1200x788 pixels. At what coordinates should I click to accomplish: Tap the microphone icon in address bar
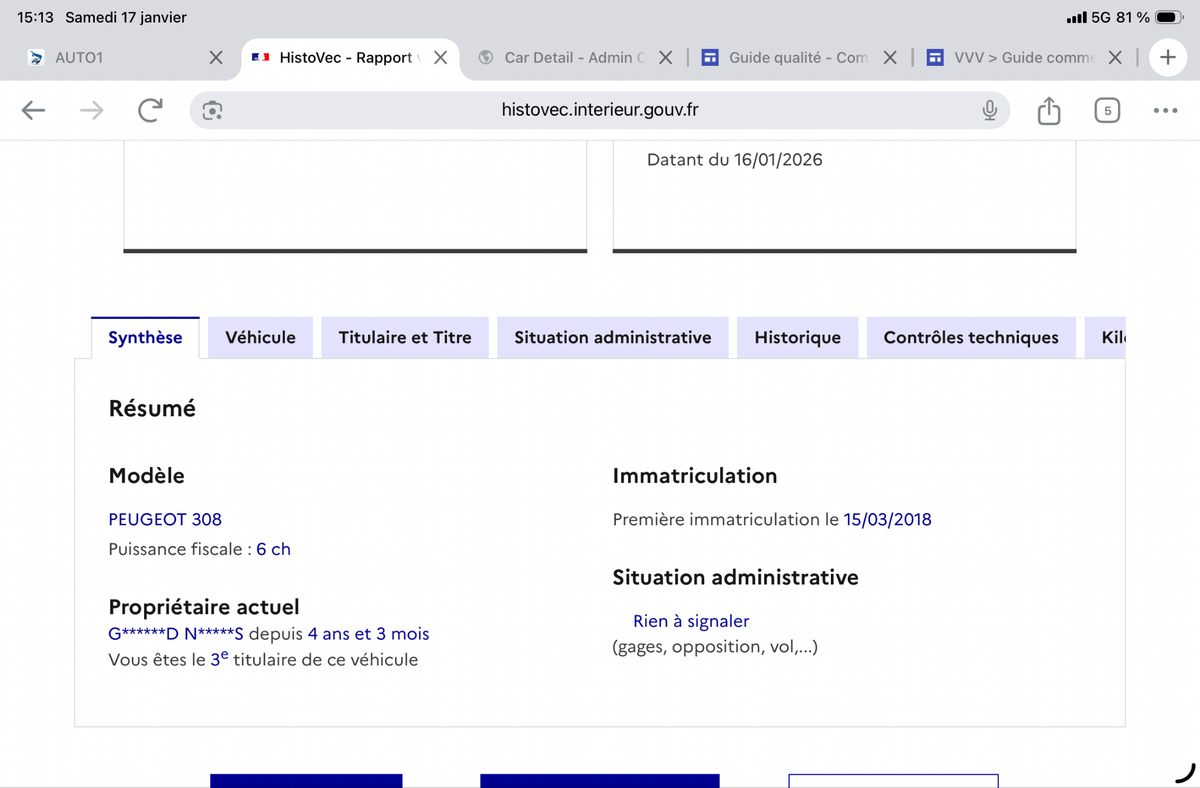tap(989, 110)
